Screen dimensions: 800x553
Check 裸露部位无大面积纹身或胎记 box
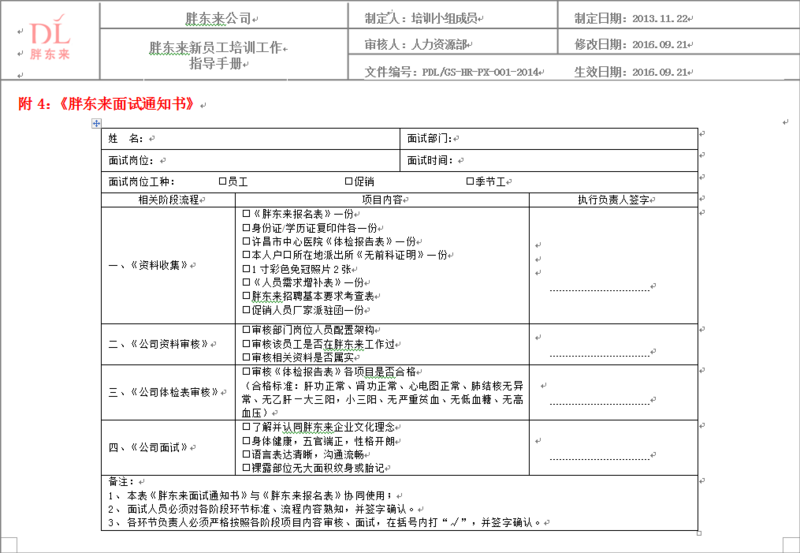(x=246, y=468)
